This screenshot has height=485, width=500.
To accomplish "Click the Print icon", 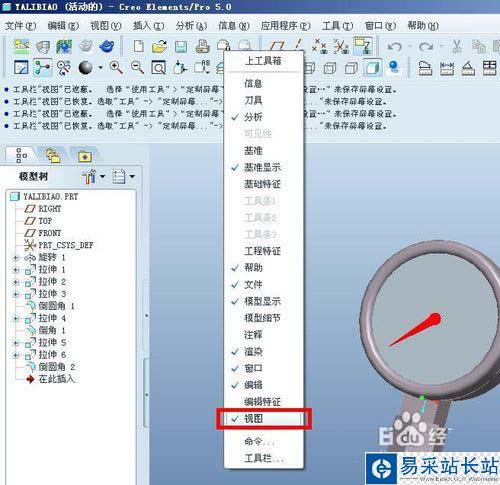I will 202,46.
